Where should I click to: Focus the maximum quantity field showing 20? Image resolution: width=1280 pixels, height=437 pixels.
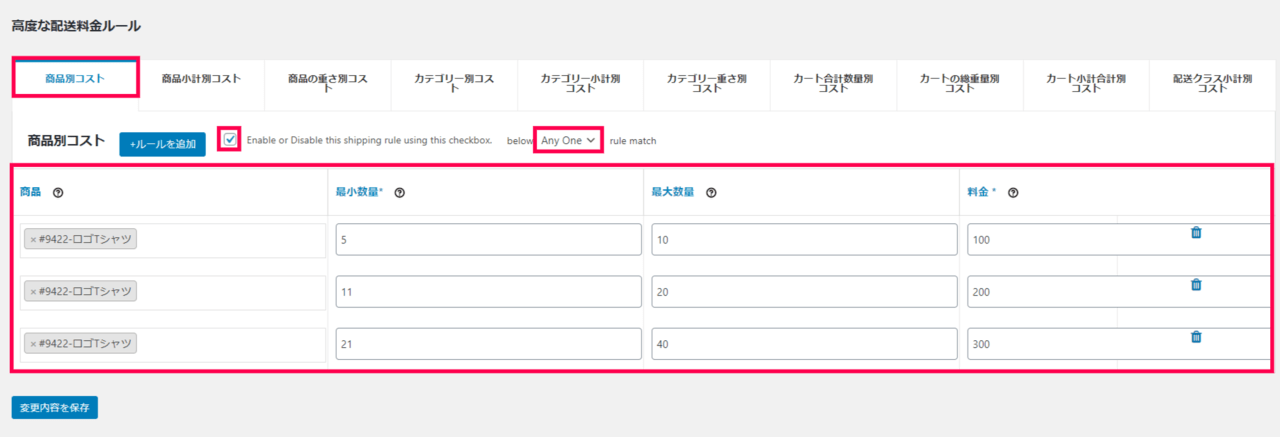click(803, 292)
